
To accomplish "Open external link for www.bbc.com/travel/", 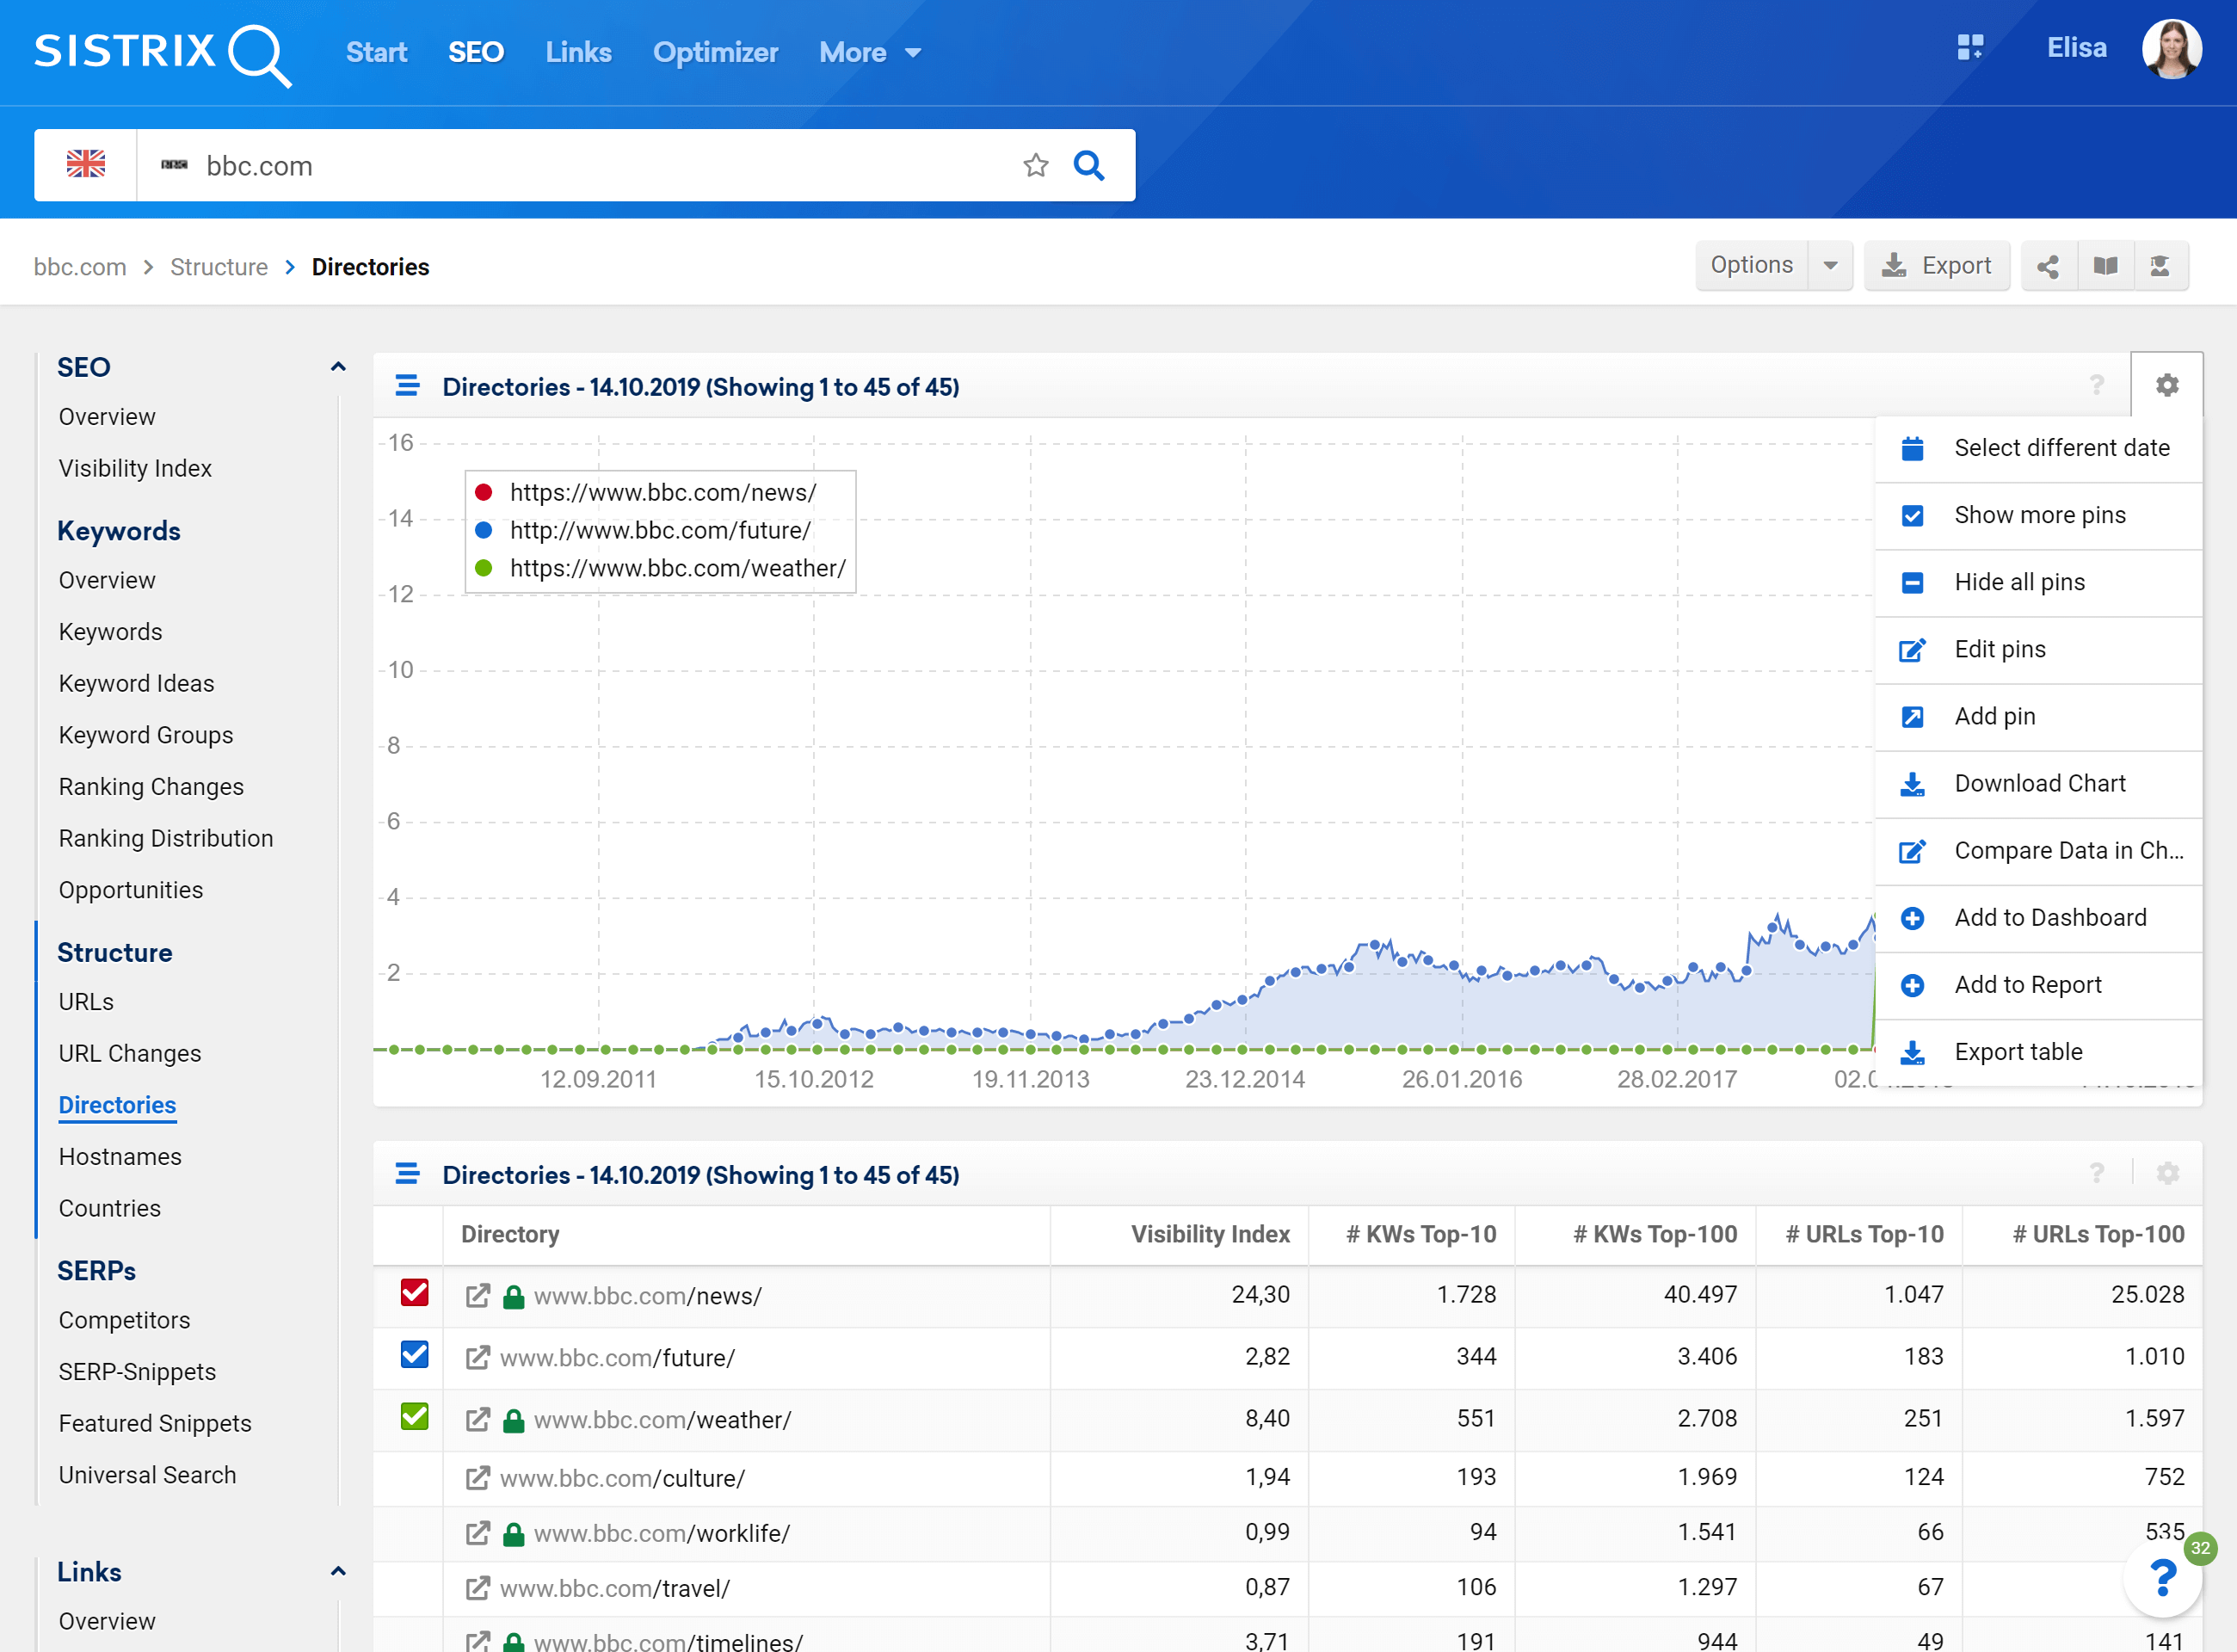I will [x=478, y=1588].
